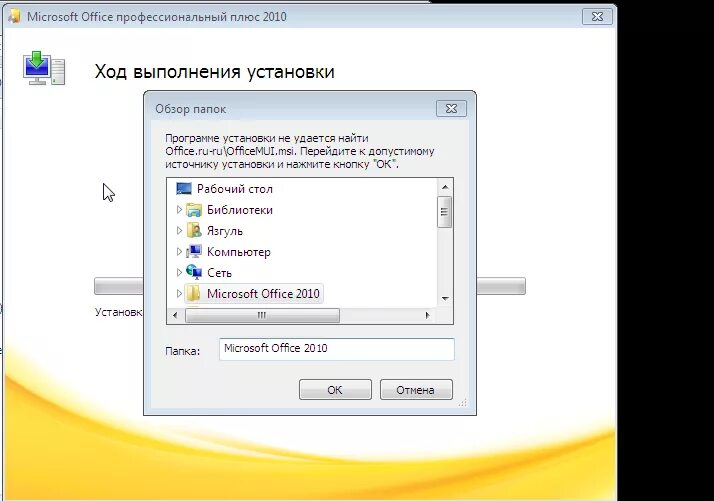Click the Папка folder name input field
Screen dimensions: 714x501
coord(337,349)
